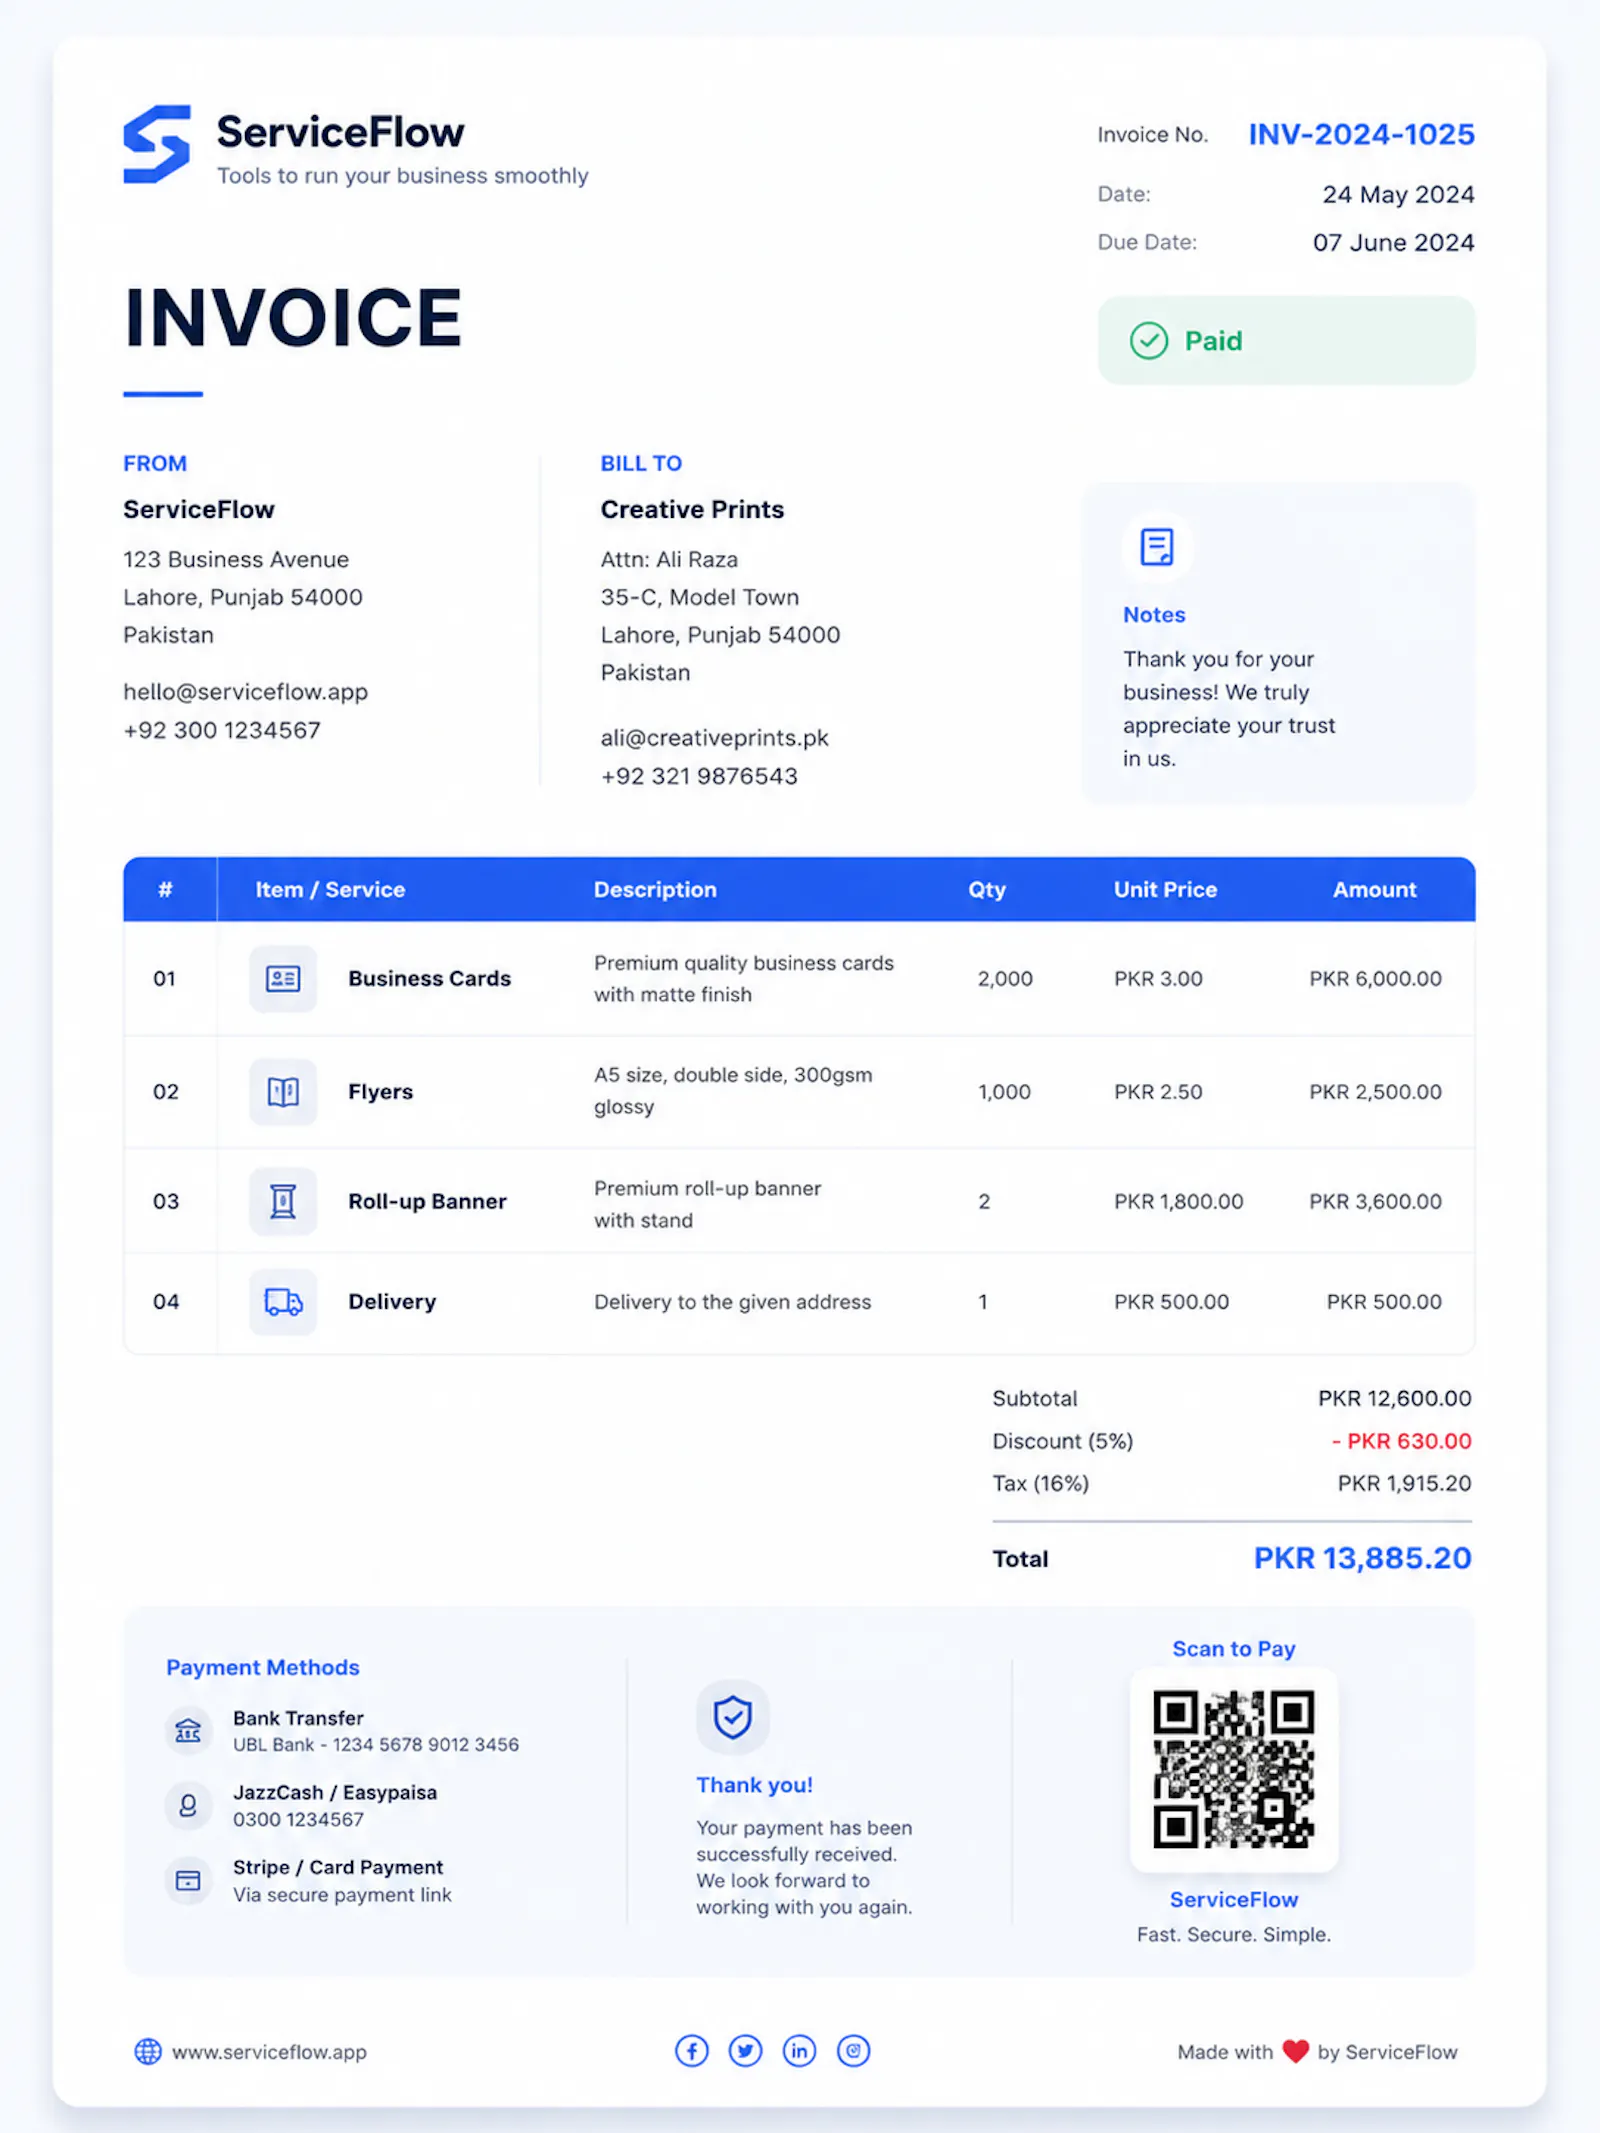Click the Description column header
Viewport: 1600px width, 2133px height.
point(655,889)
